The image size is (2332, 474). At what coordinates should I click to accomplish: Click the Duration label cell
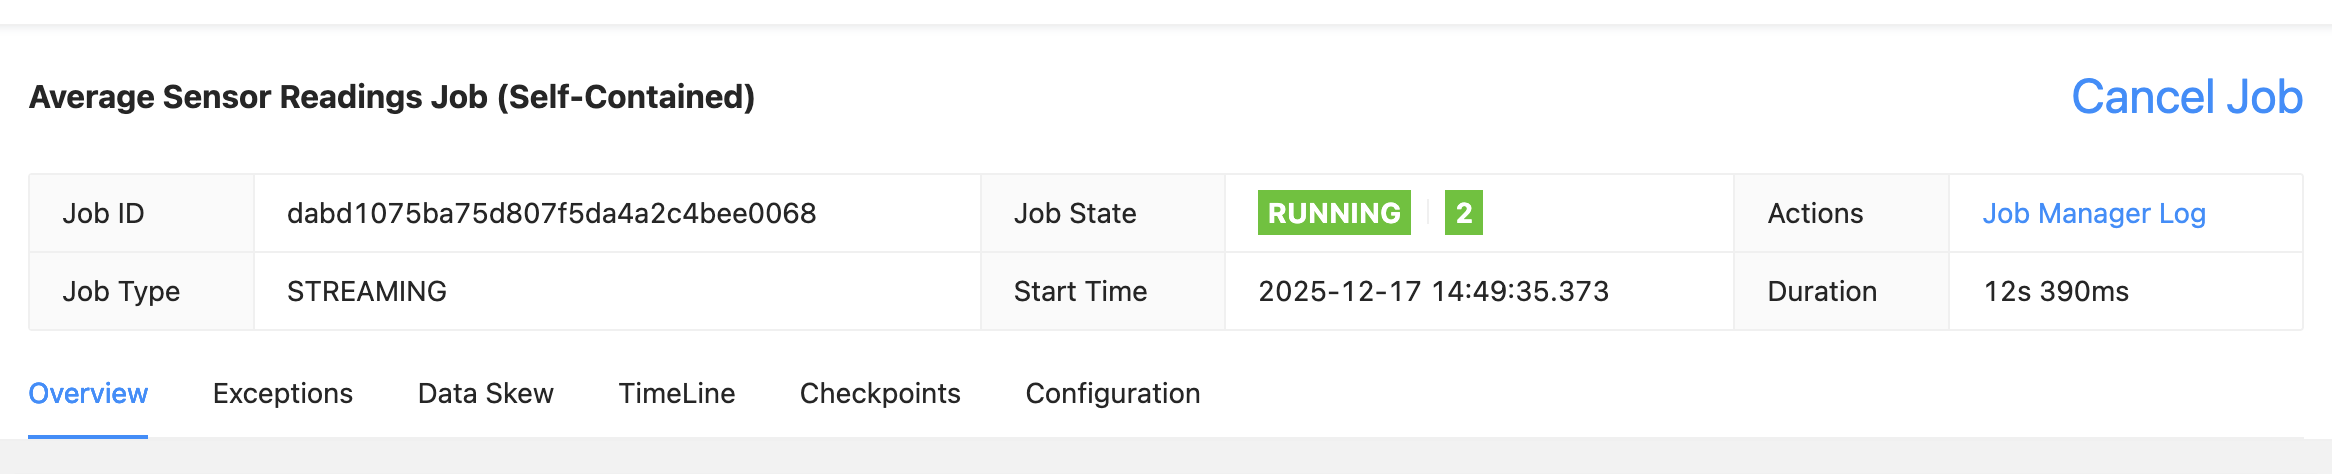pyautogui.click(x=1821, y=291)
